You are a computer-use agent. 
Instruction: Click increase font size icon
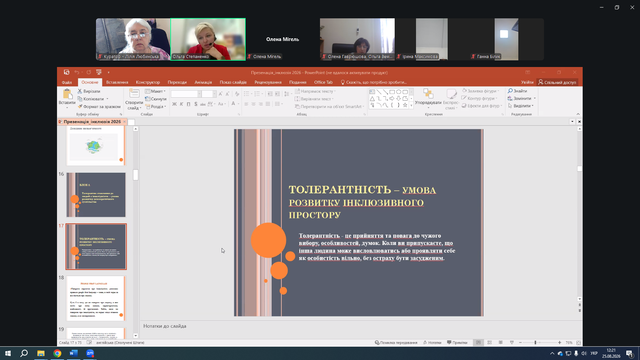point(220,94)
